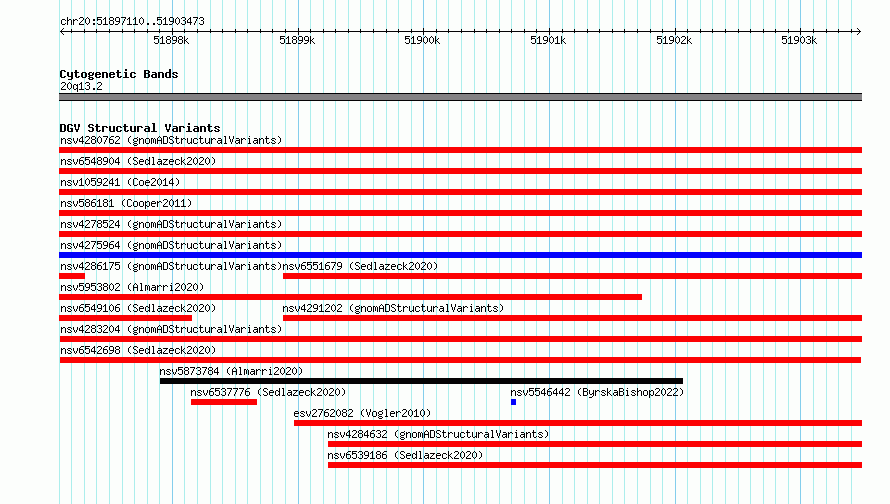
Task: Click the red bar under nsv4284632
Action: [595, 444]
